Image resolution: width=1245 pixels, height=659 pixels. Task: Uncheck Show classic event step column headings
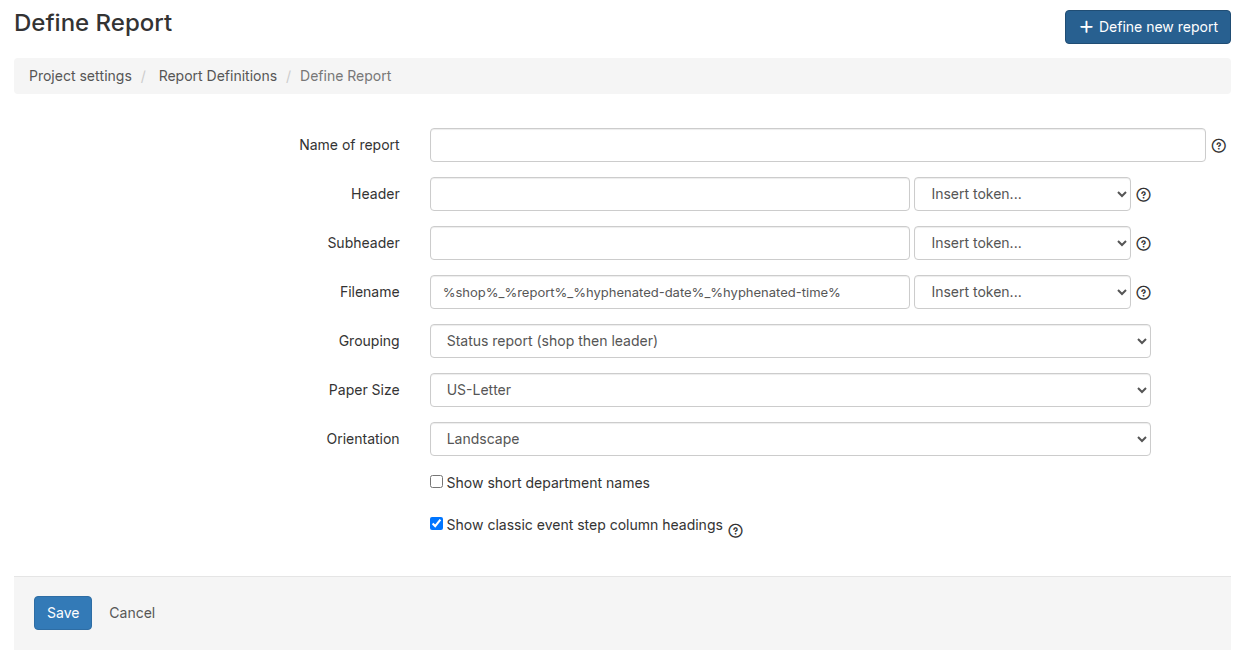436,524
